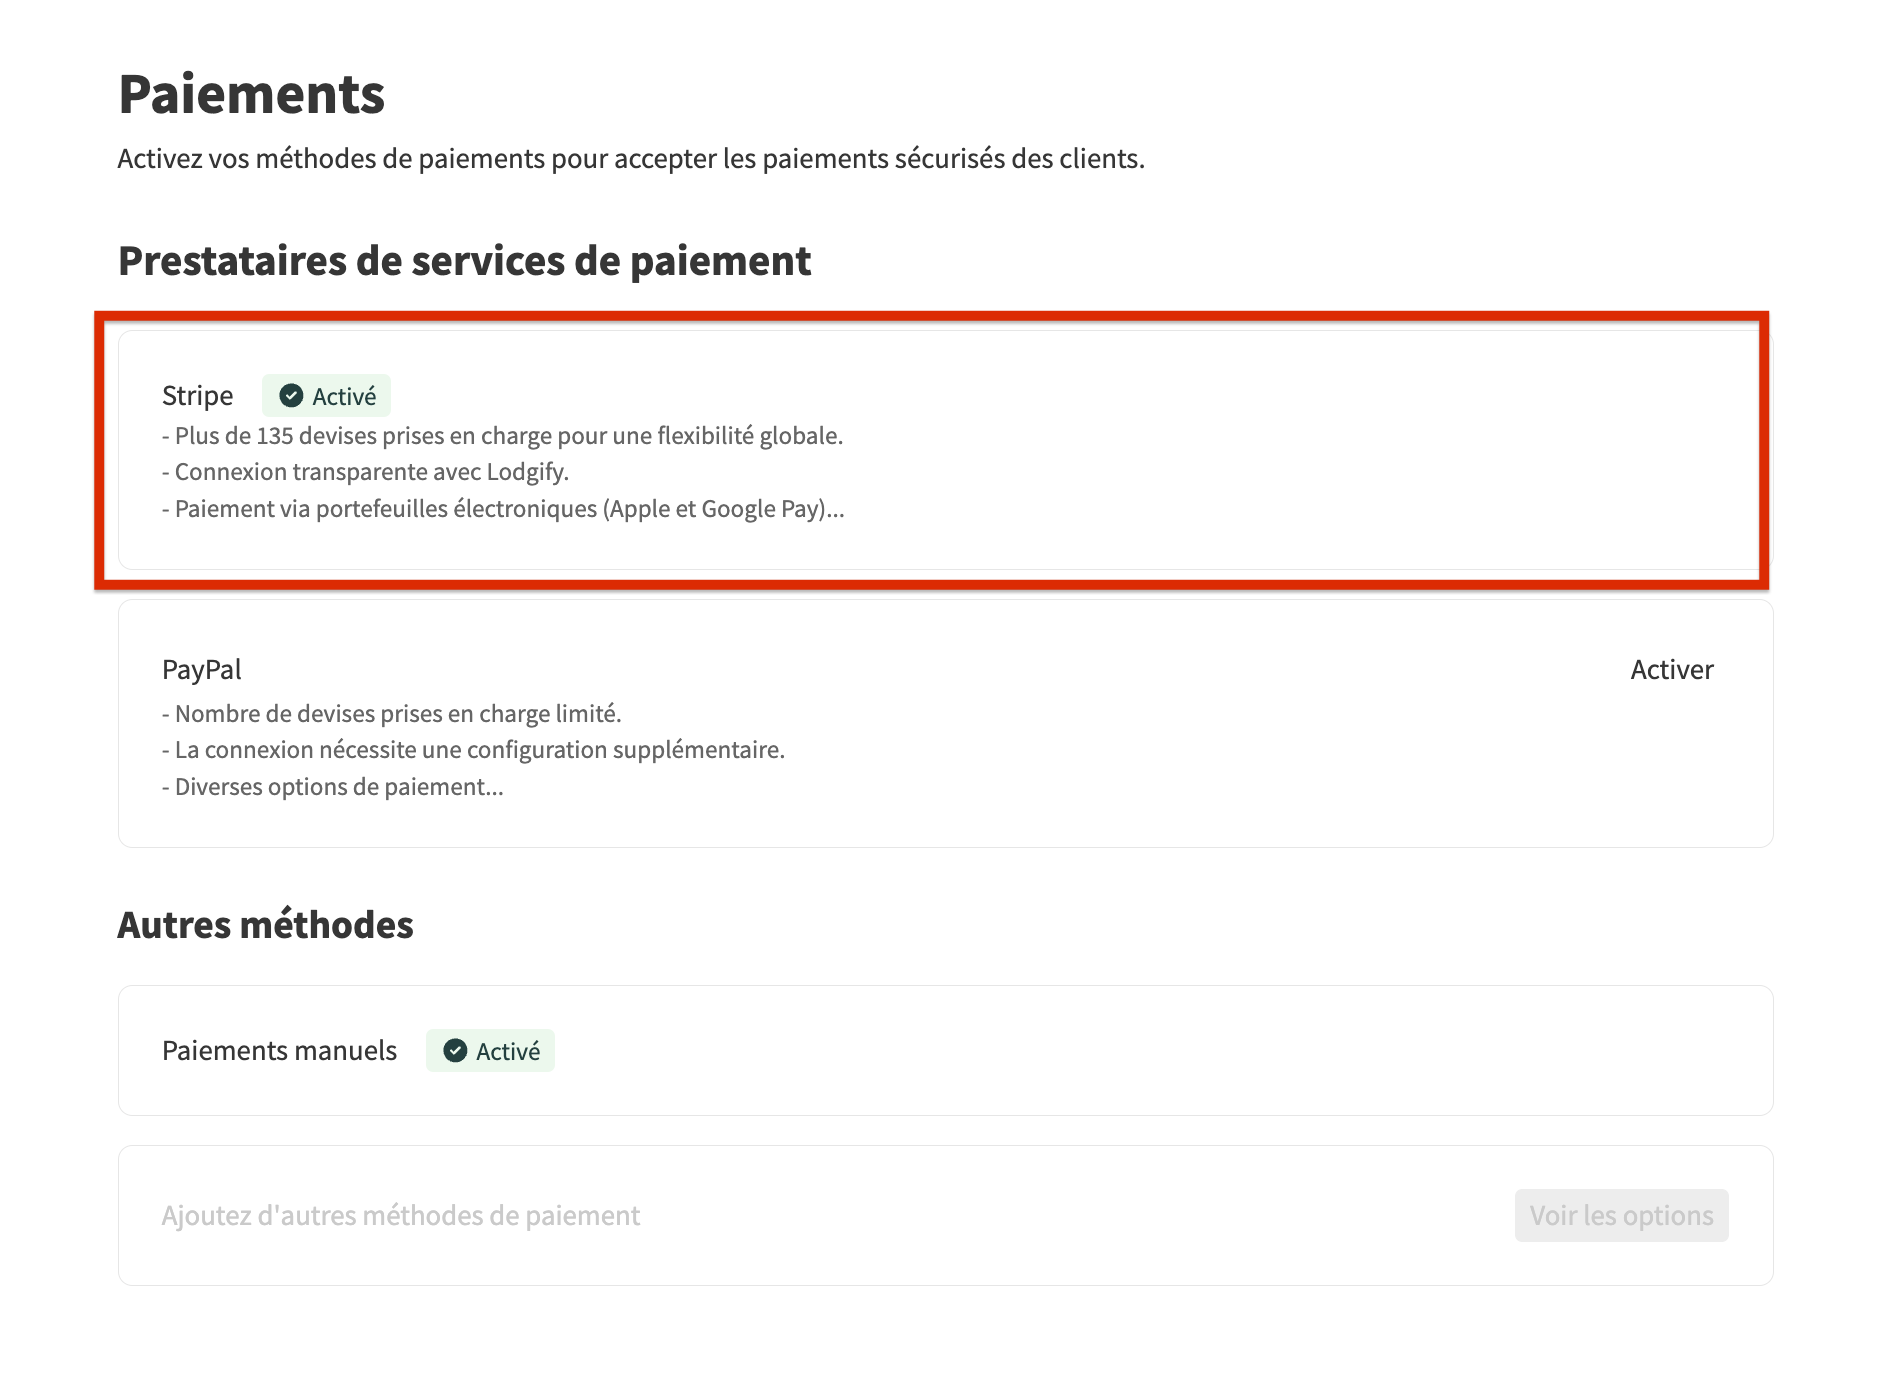Image resolution: width=1900 pixels, height=1392 pixels.
Task: Select the Stripe provider logo text
Action: pyautogui.click(x=197, y=395)
